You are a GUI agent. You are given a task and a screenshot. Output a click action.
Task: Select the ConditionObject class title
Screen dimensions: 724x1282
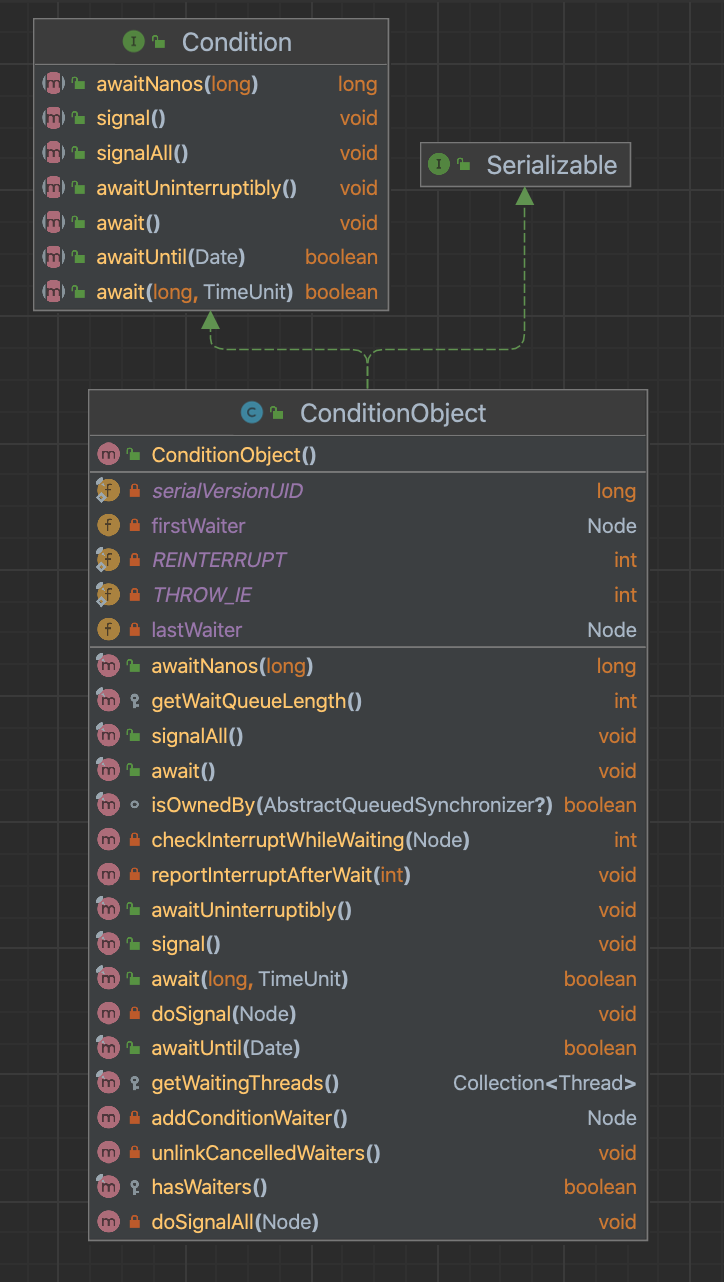click(x=393, y=412)
